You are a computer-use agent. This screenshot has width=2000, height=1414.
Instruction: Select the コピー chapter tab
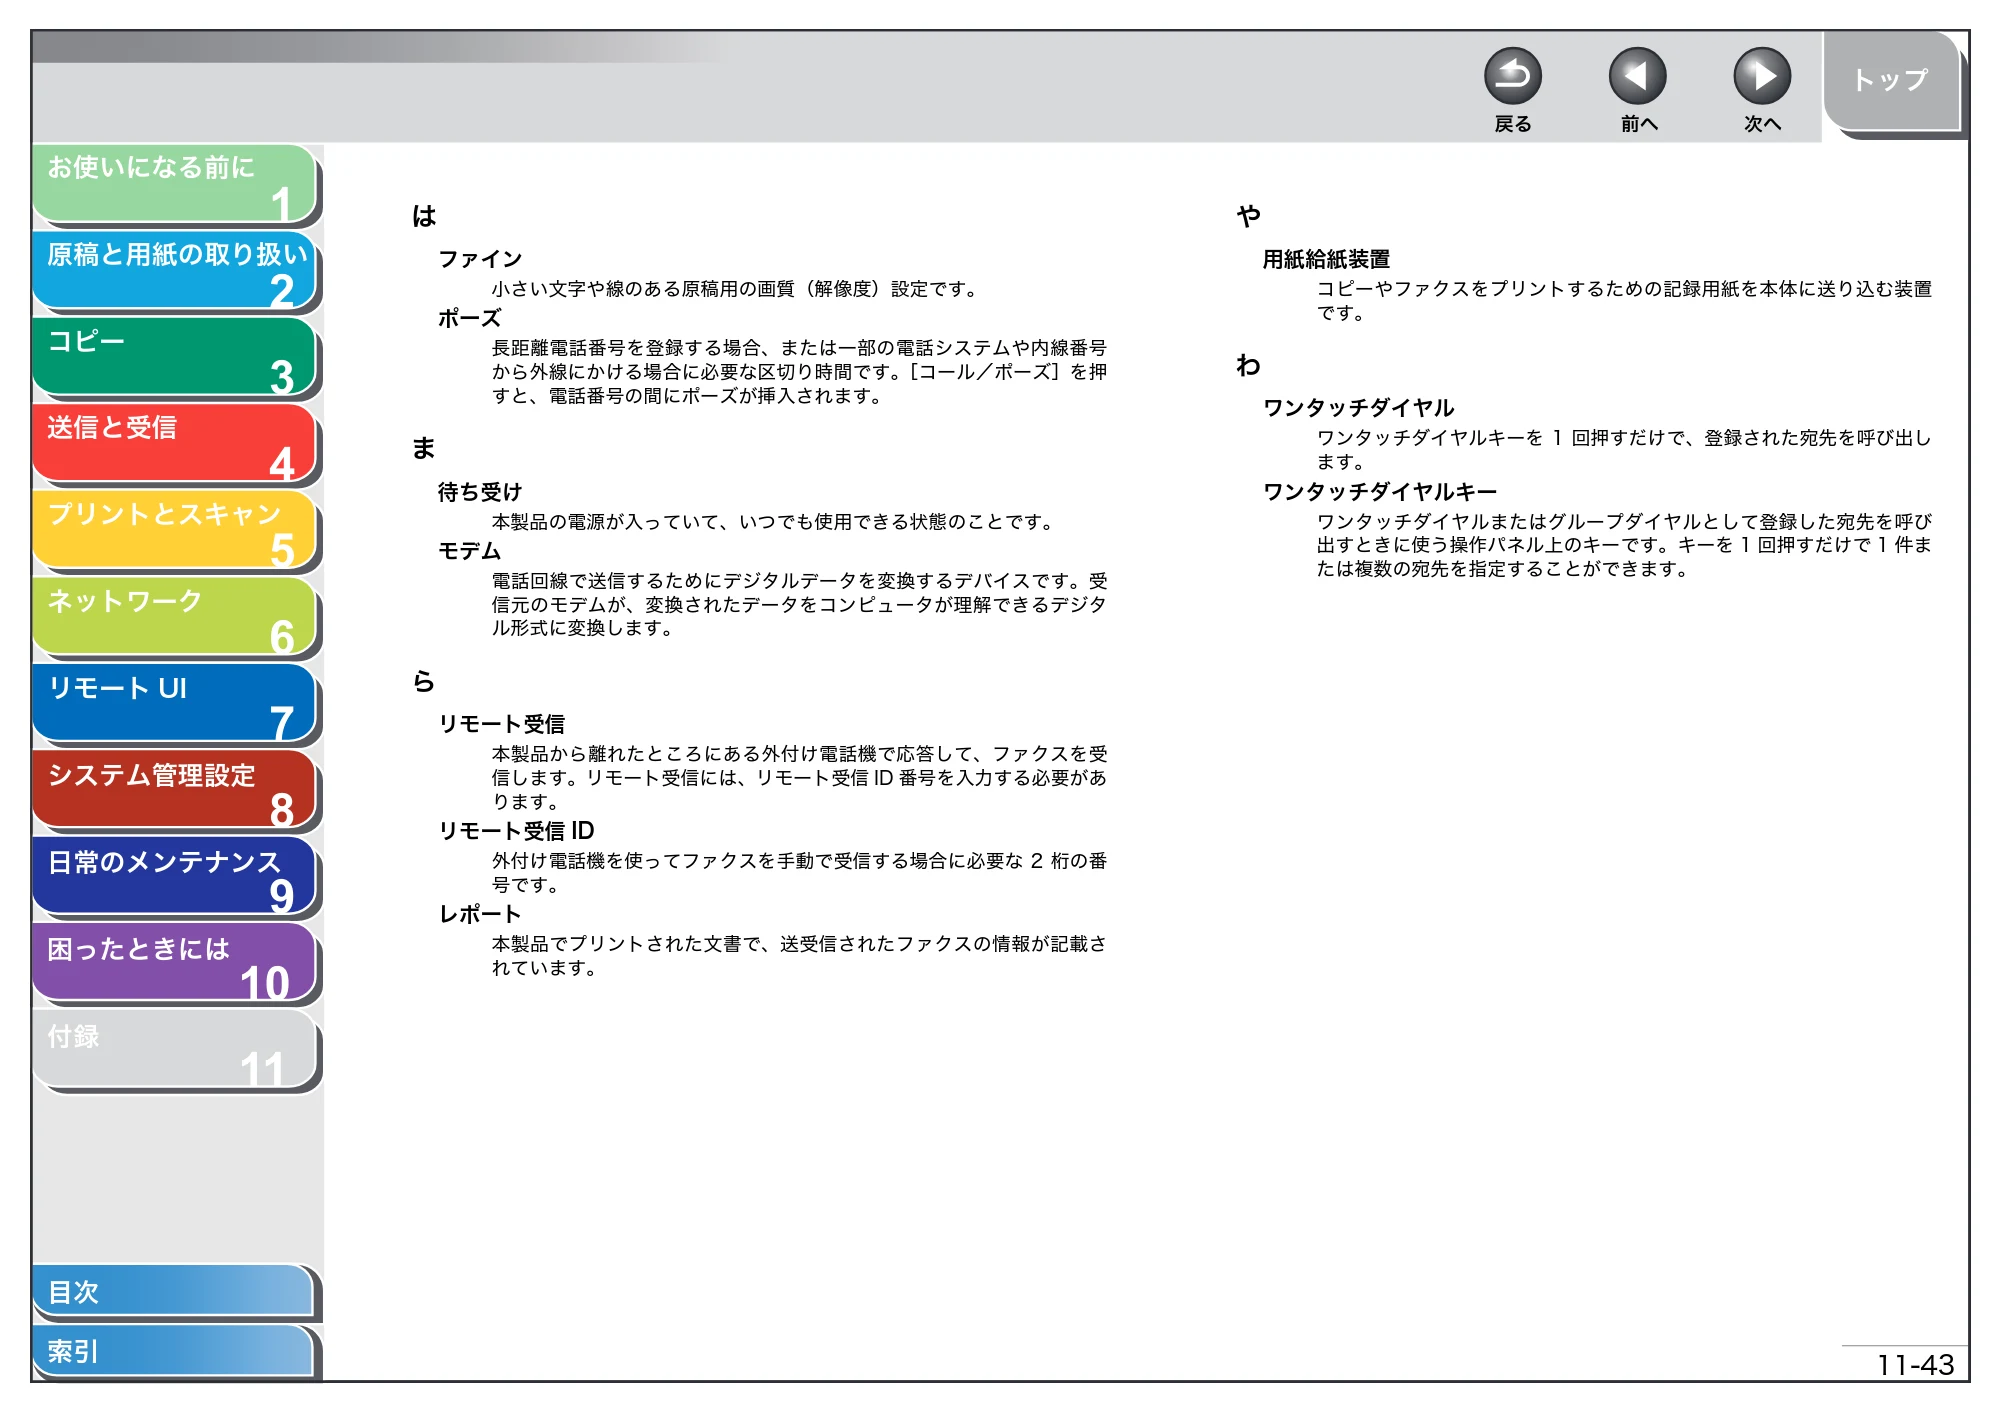point(175,358)
